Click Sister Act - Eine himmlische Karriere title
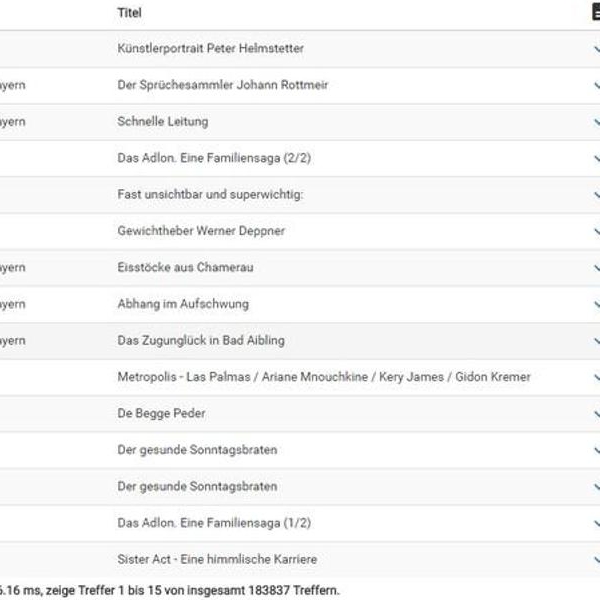The image size is (600, 600). [217, 559]
